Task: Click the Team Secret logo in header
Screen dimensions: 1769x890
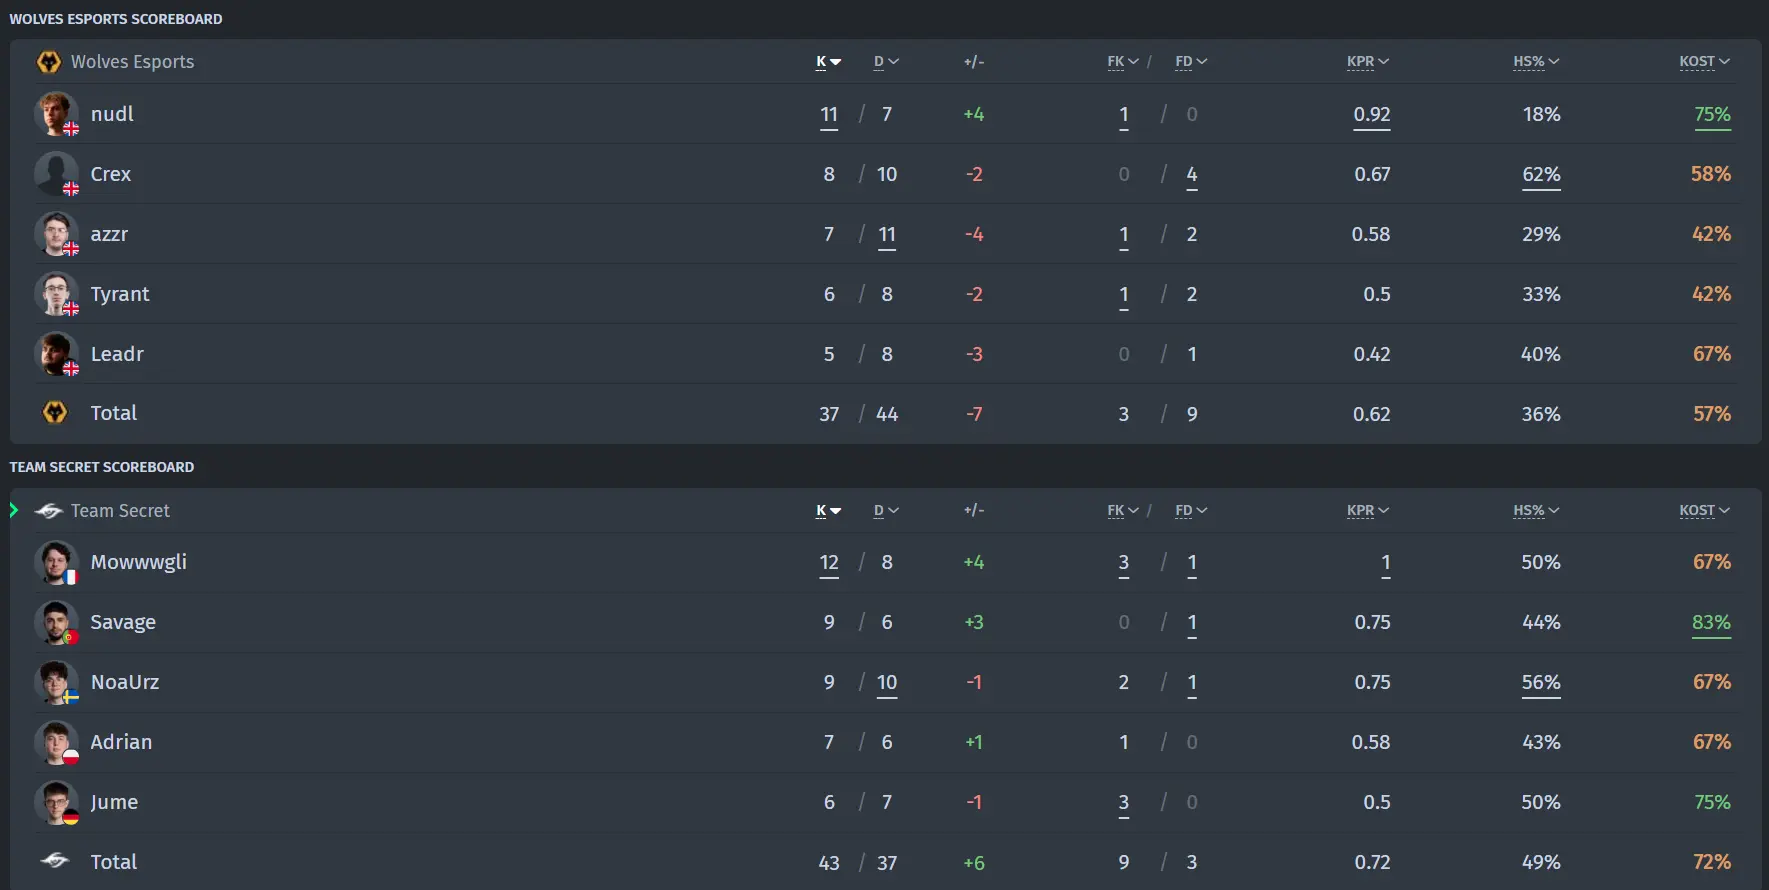Action: coord(48,511)
